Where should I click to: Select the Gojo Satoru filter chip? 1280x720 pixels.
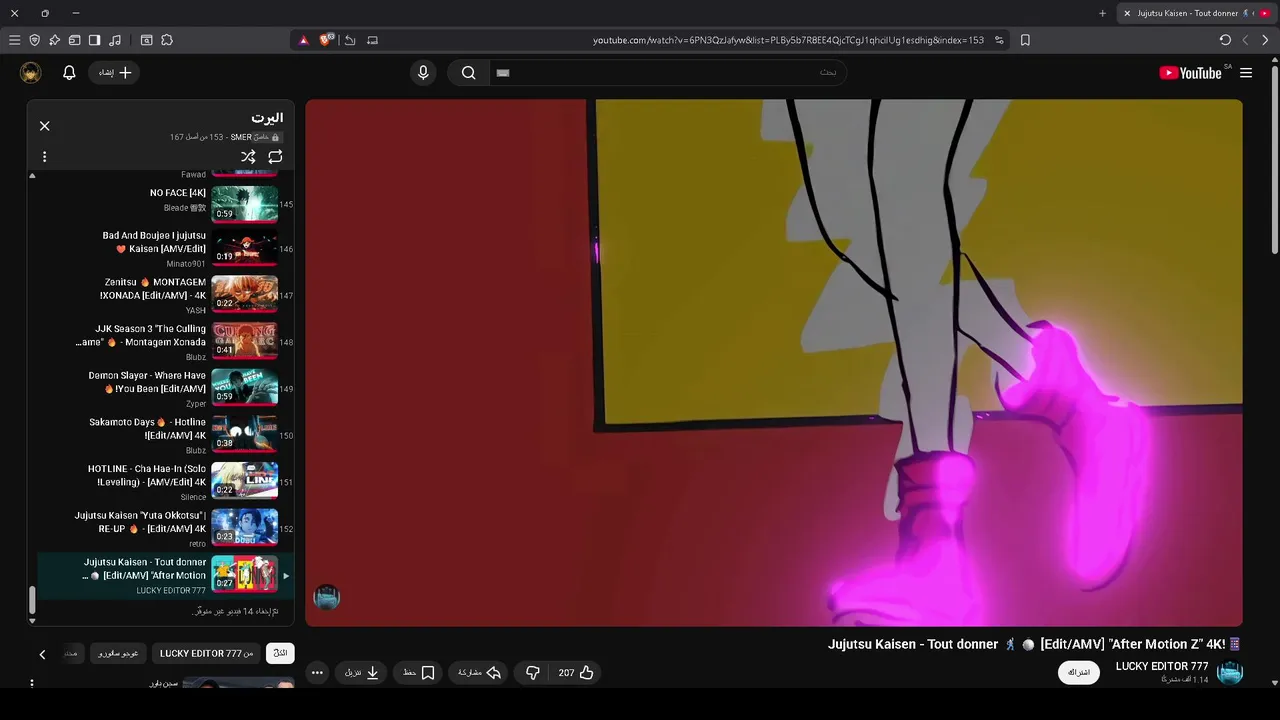[119, 653]
